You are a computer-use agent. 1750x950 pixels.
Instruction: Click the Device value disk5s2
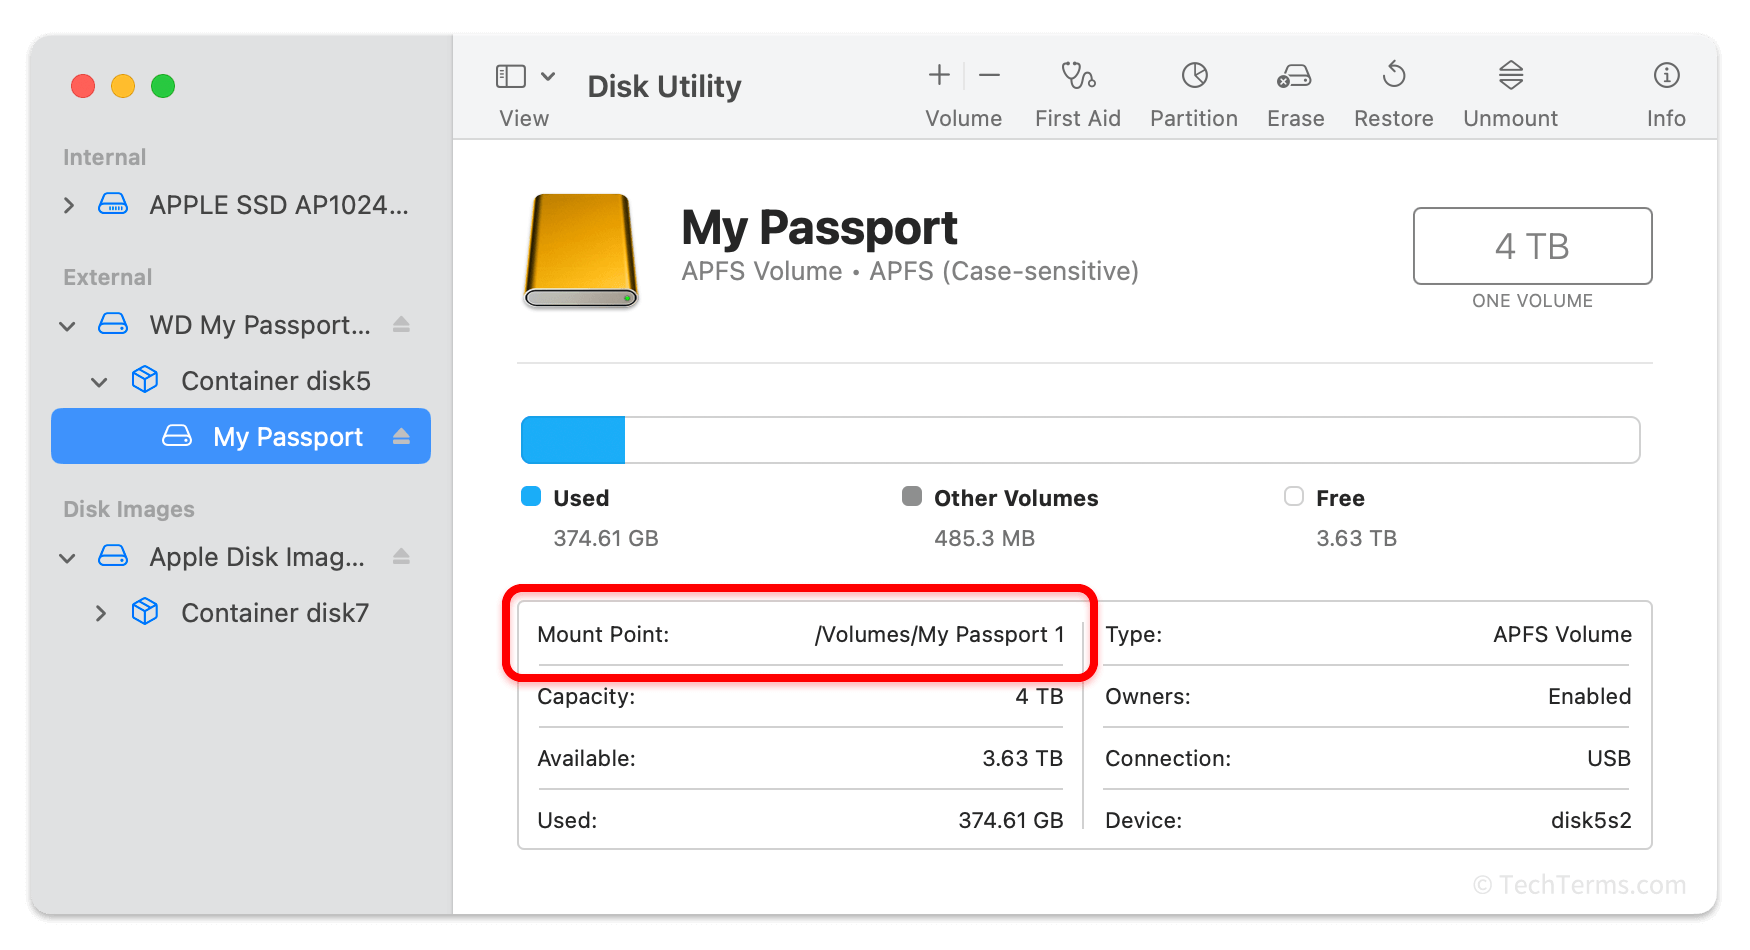point(1590,820)
